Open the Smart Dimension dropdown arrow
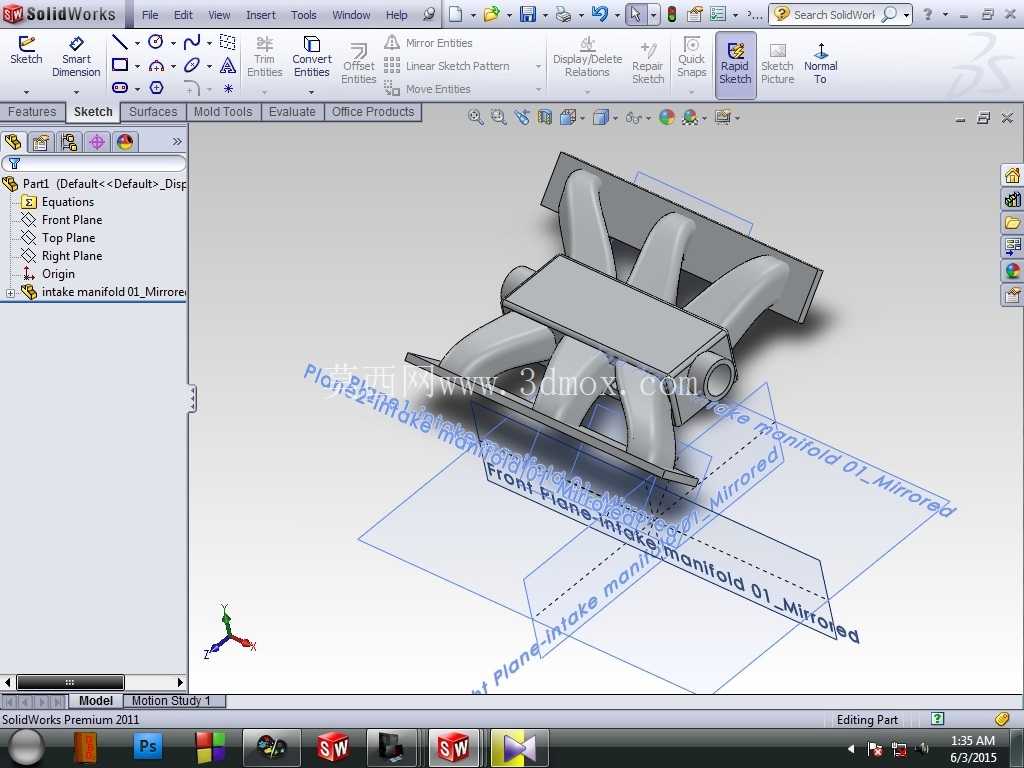Viewport: 1024px width, 768px height. (x=76, y=92)
